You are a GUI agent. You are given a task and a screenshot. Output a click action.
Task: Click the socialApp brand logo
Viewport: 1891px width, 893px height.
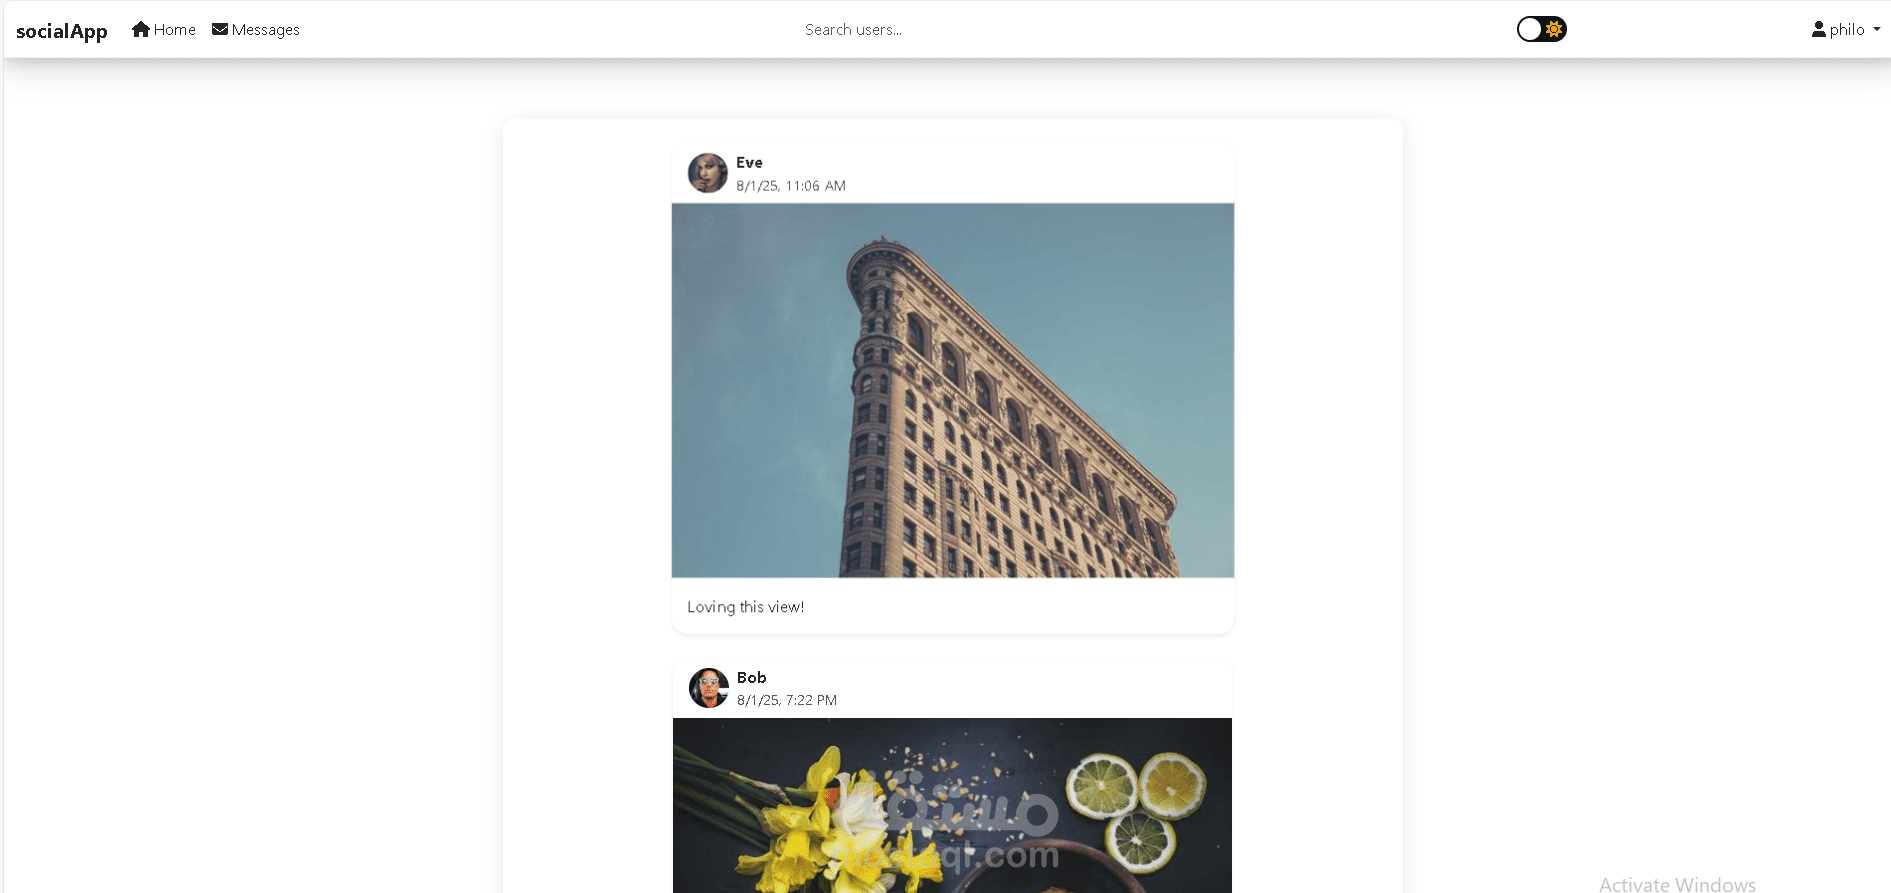tap(61, 31)
